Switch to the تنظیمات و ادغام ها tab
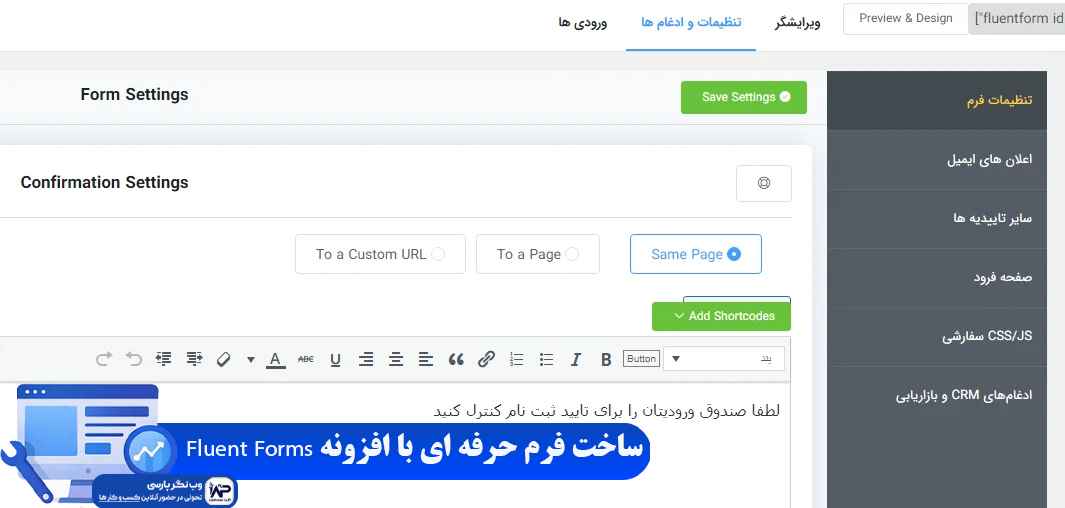 (x=691, y=22)
